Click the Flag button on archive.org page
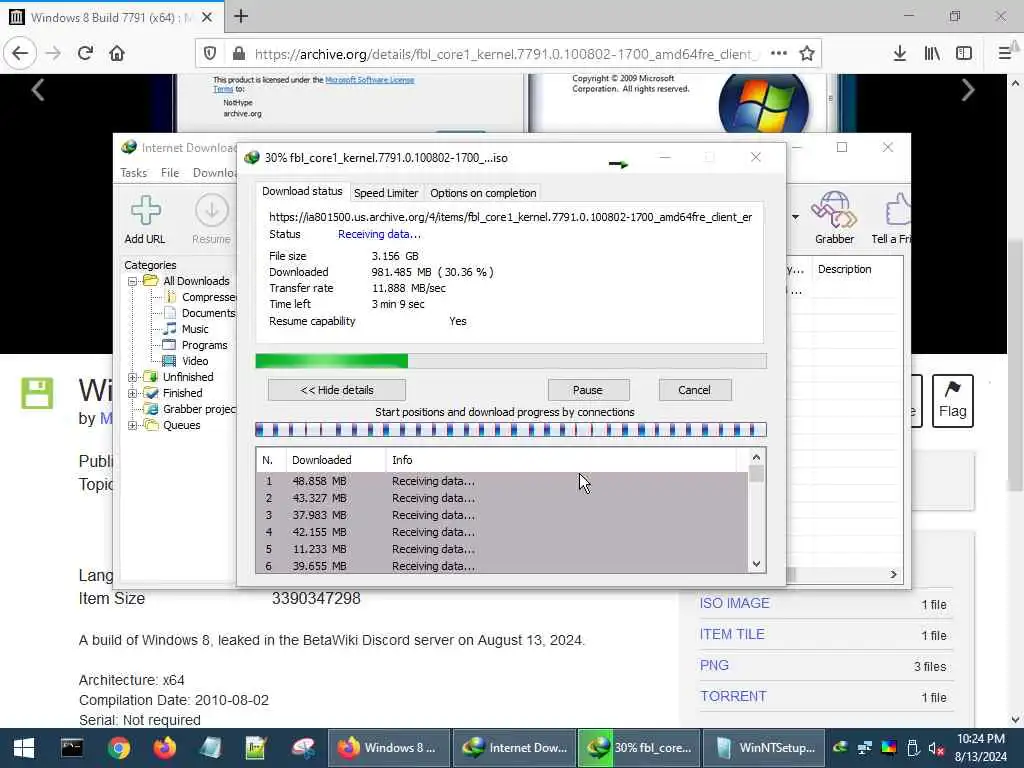This screenshot has width=1024, height=768. 953,401
